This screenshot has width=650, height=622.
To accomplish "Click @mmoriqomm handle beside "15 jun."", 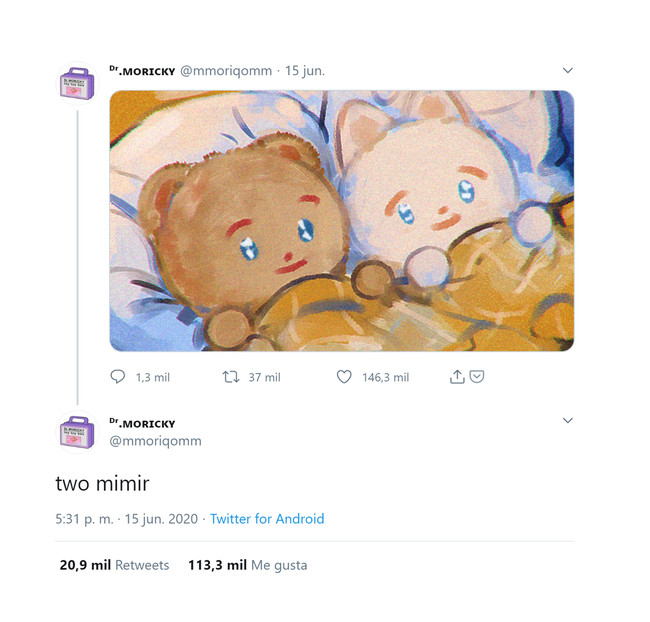I will [x=227, y=71].
